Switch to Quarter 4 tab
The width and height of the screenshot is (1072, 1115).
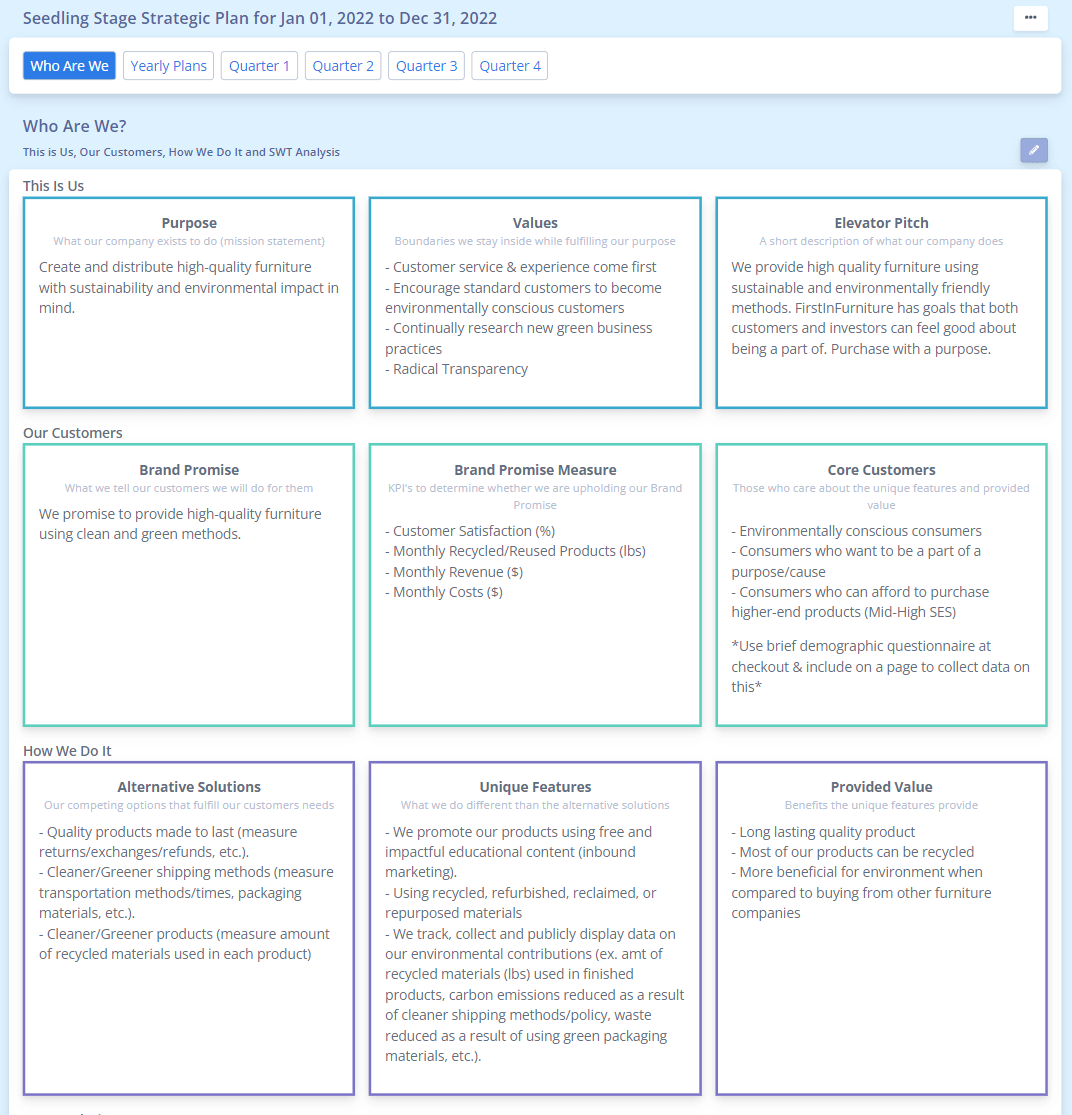(510, 65)
